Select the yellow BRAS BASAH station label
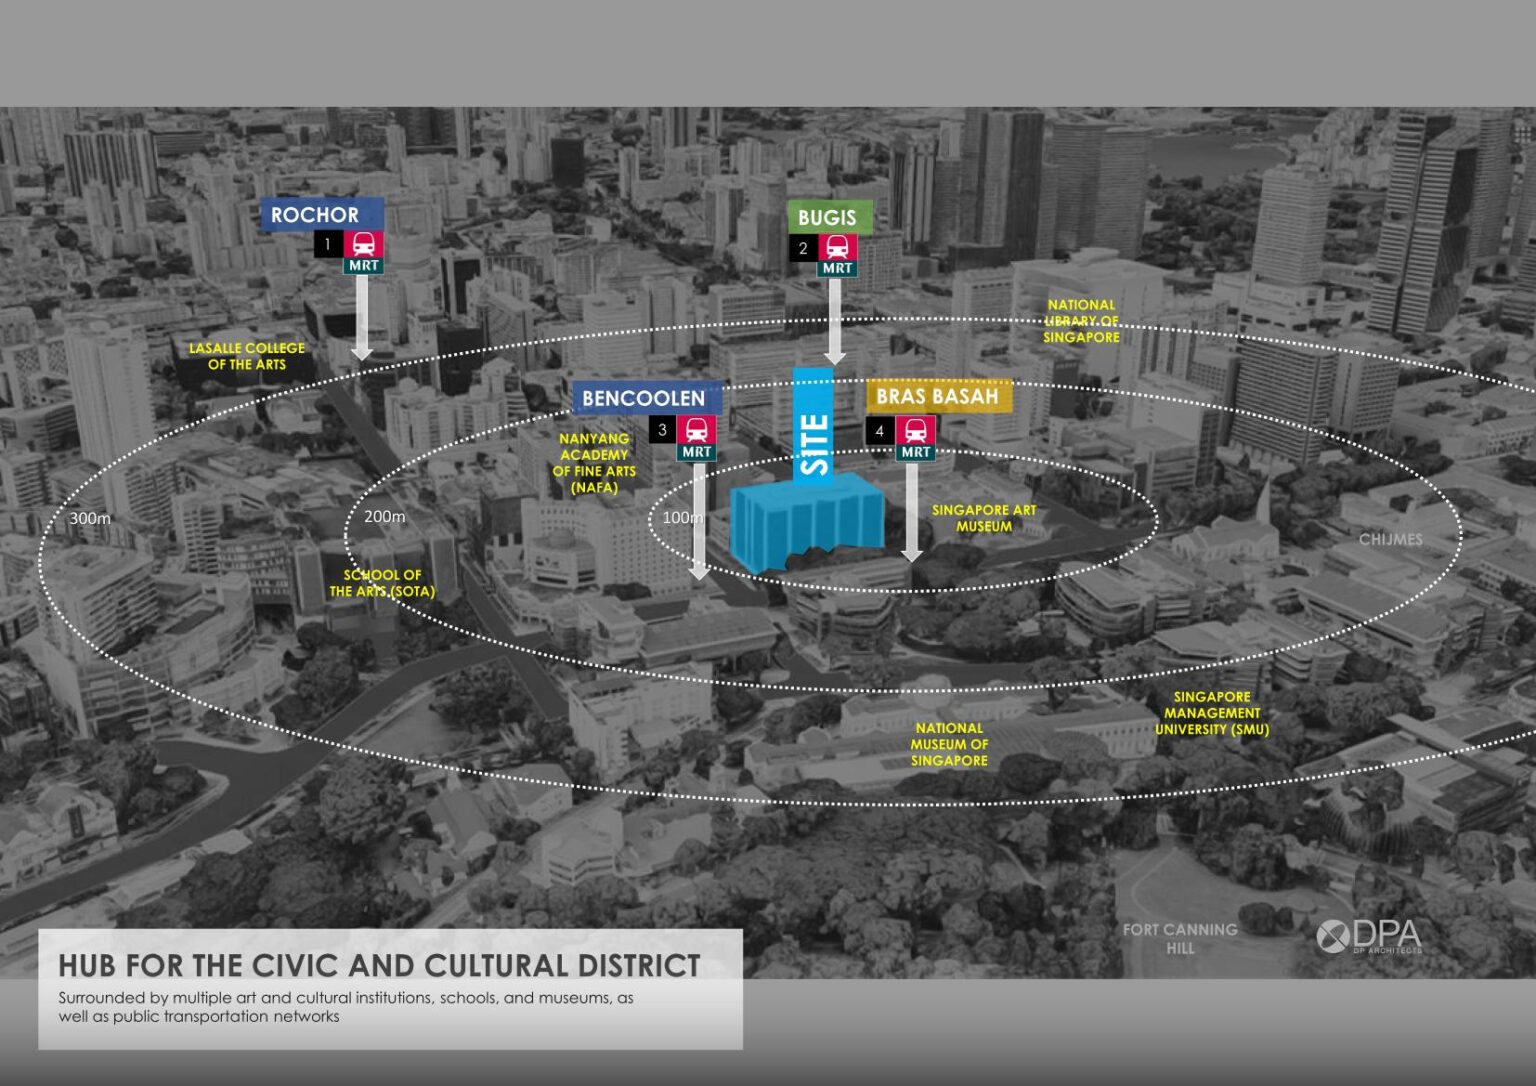The image size is (1536, 1086). (x=938, y=396)
